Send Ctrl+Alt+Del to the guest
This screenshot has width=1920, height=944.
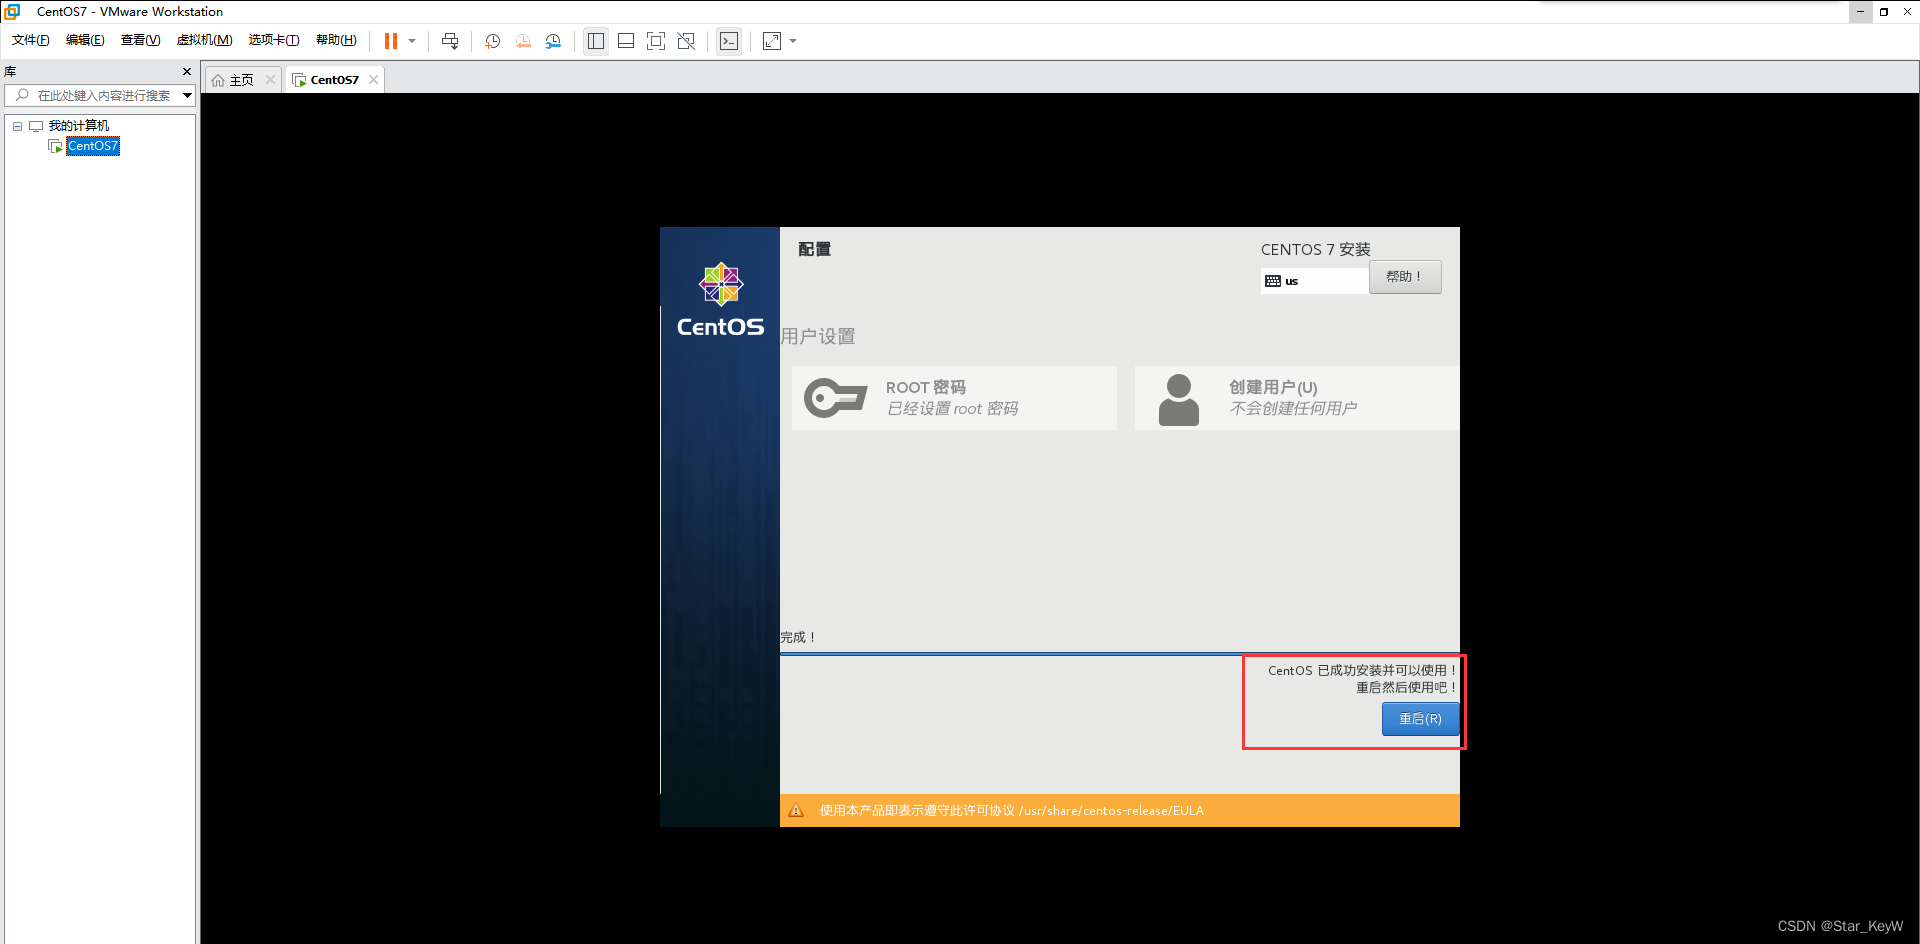450,41
